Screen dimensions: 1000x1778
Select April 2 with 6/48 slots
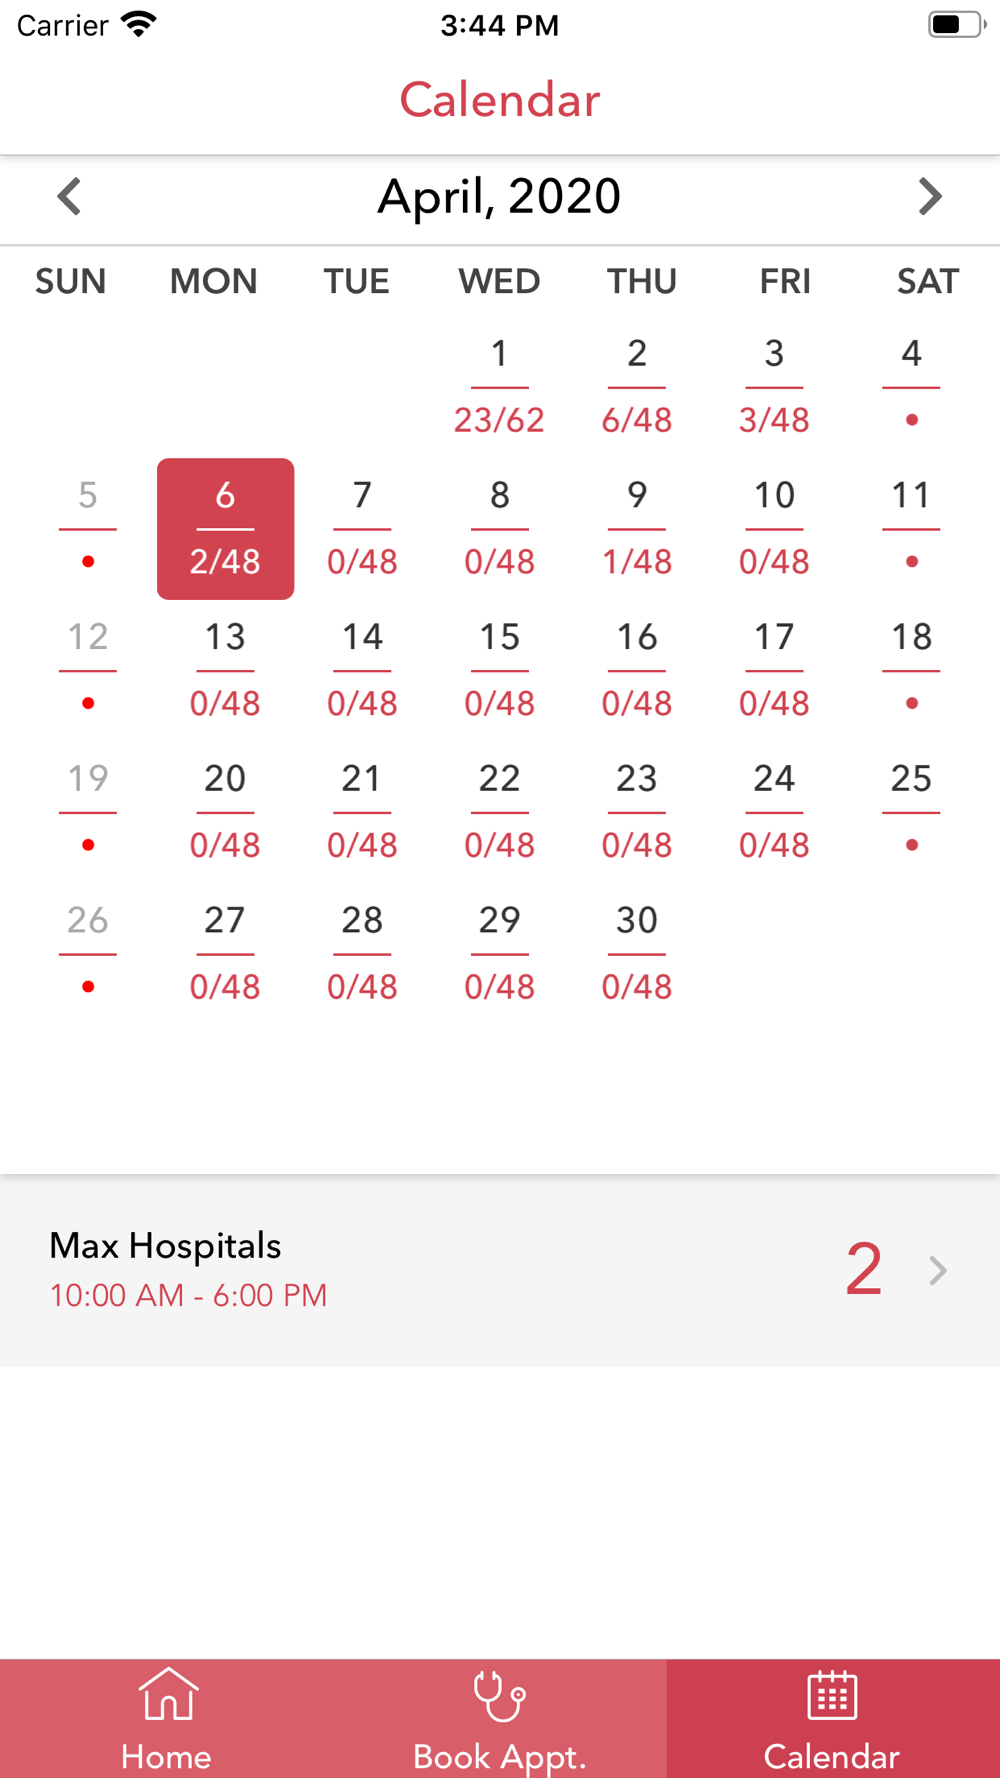click(637, 387)
